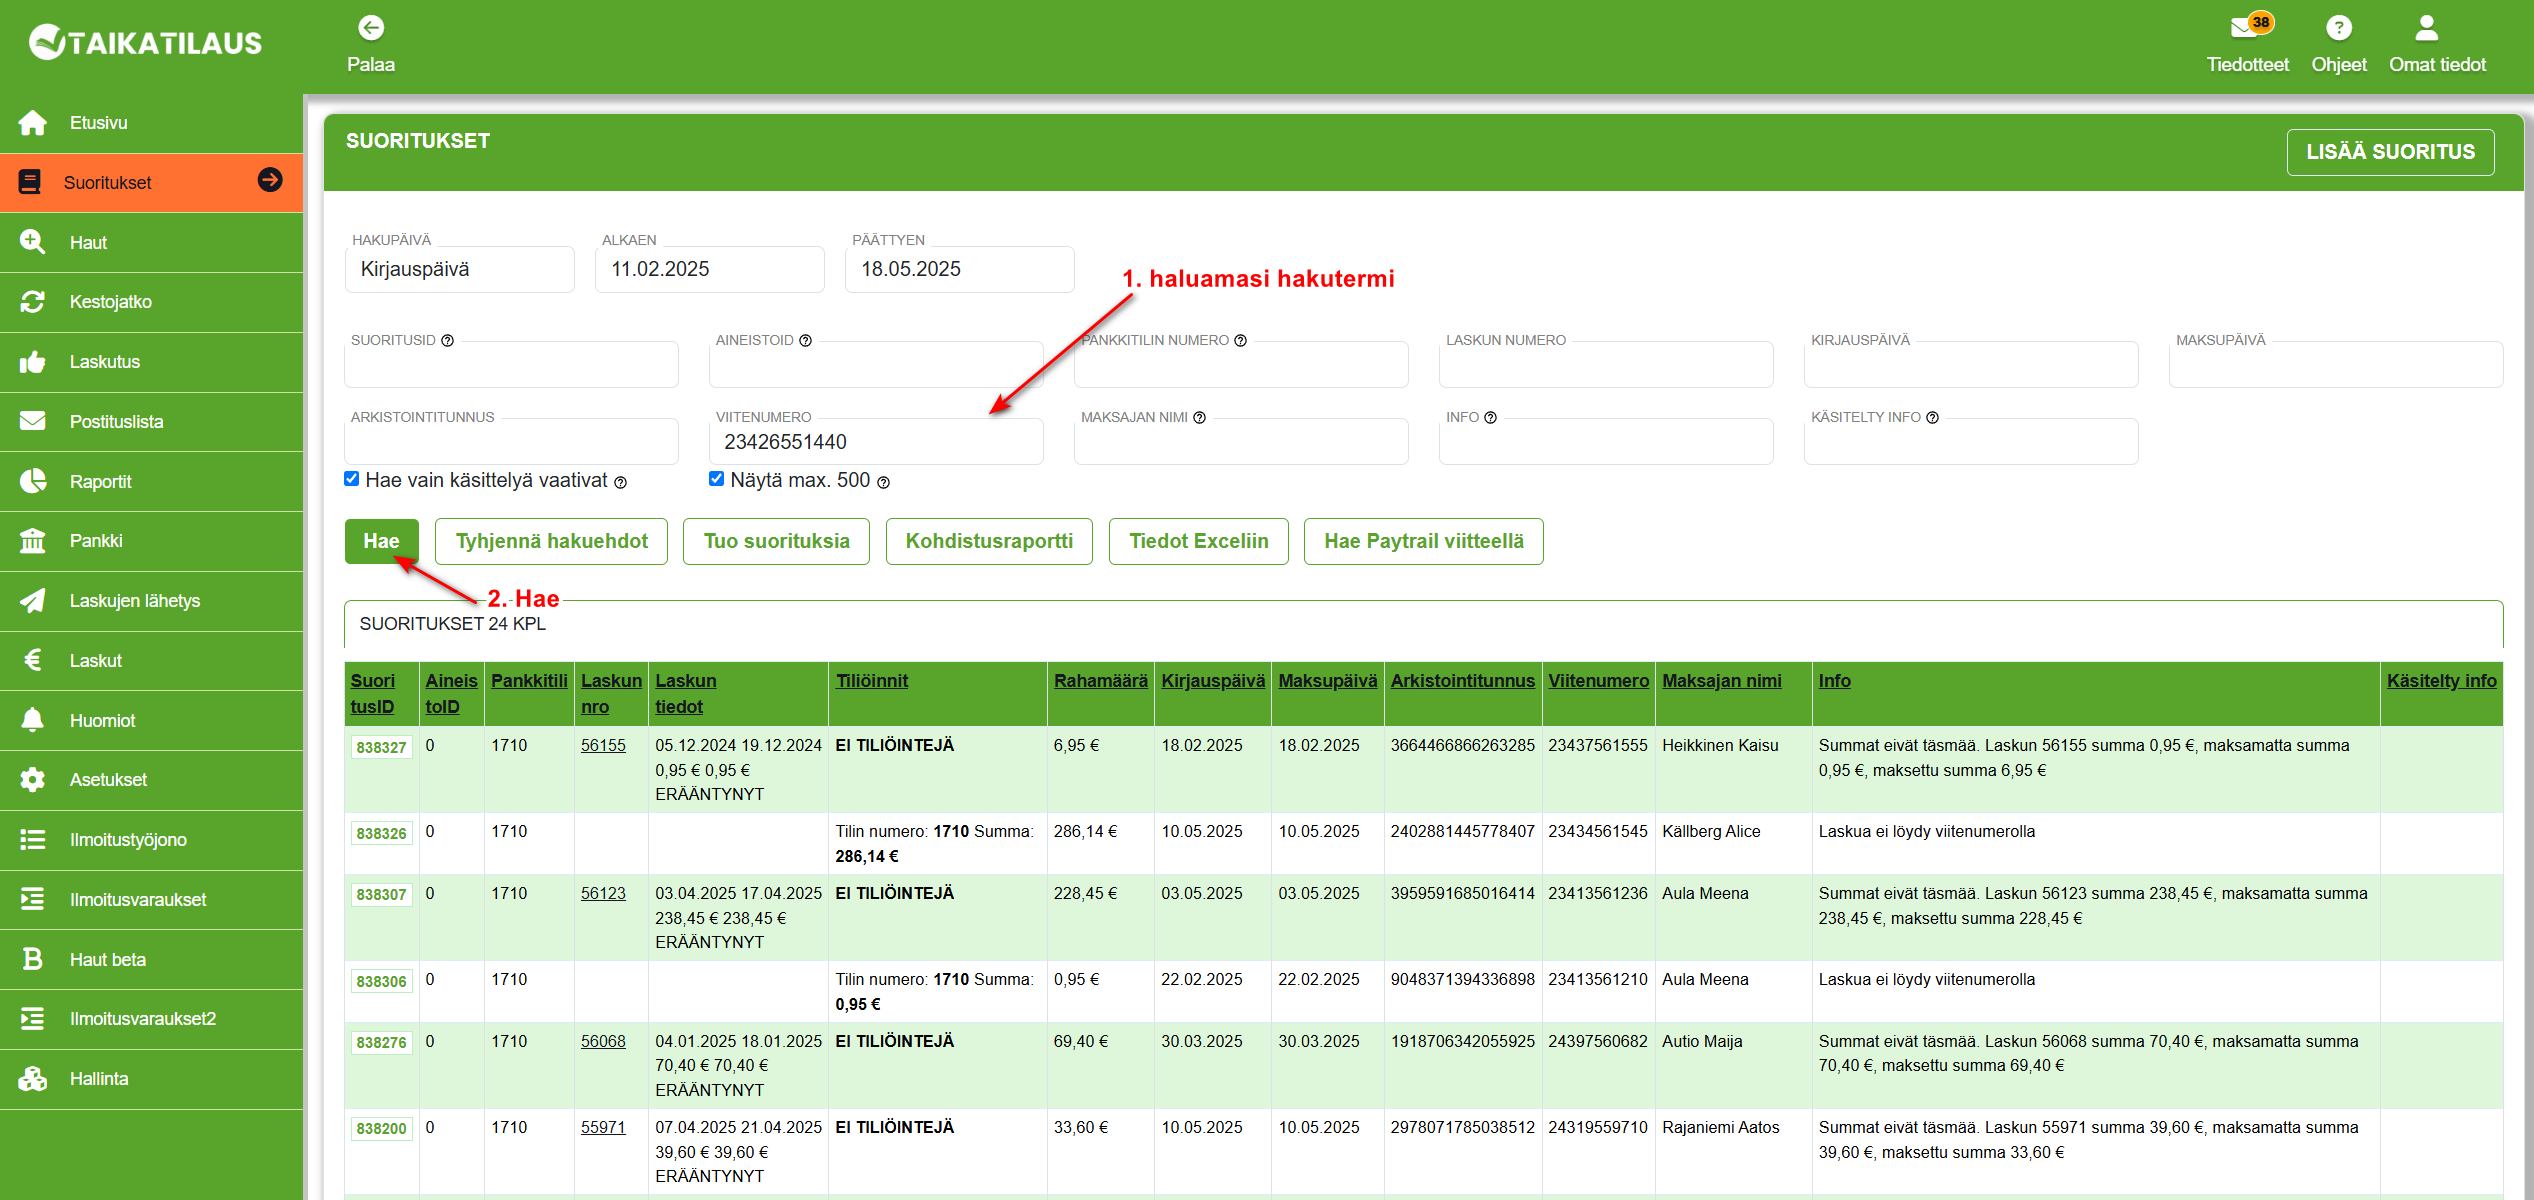Screen dimensions: 2534x1200
Task: Click the Laskujen lähetys paper plane icon
Action: (x=33, y=600)
